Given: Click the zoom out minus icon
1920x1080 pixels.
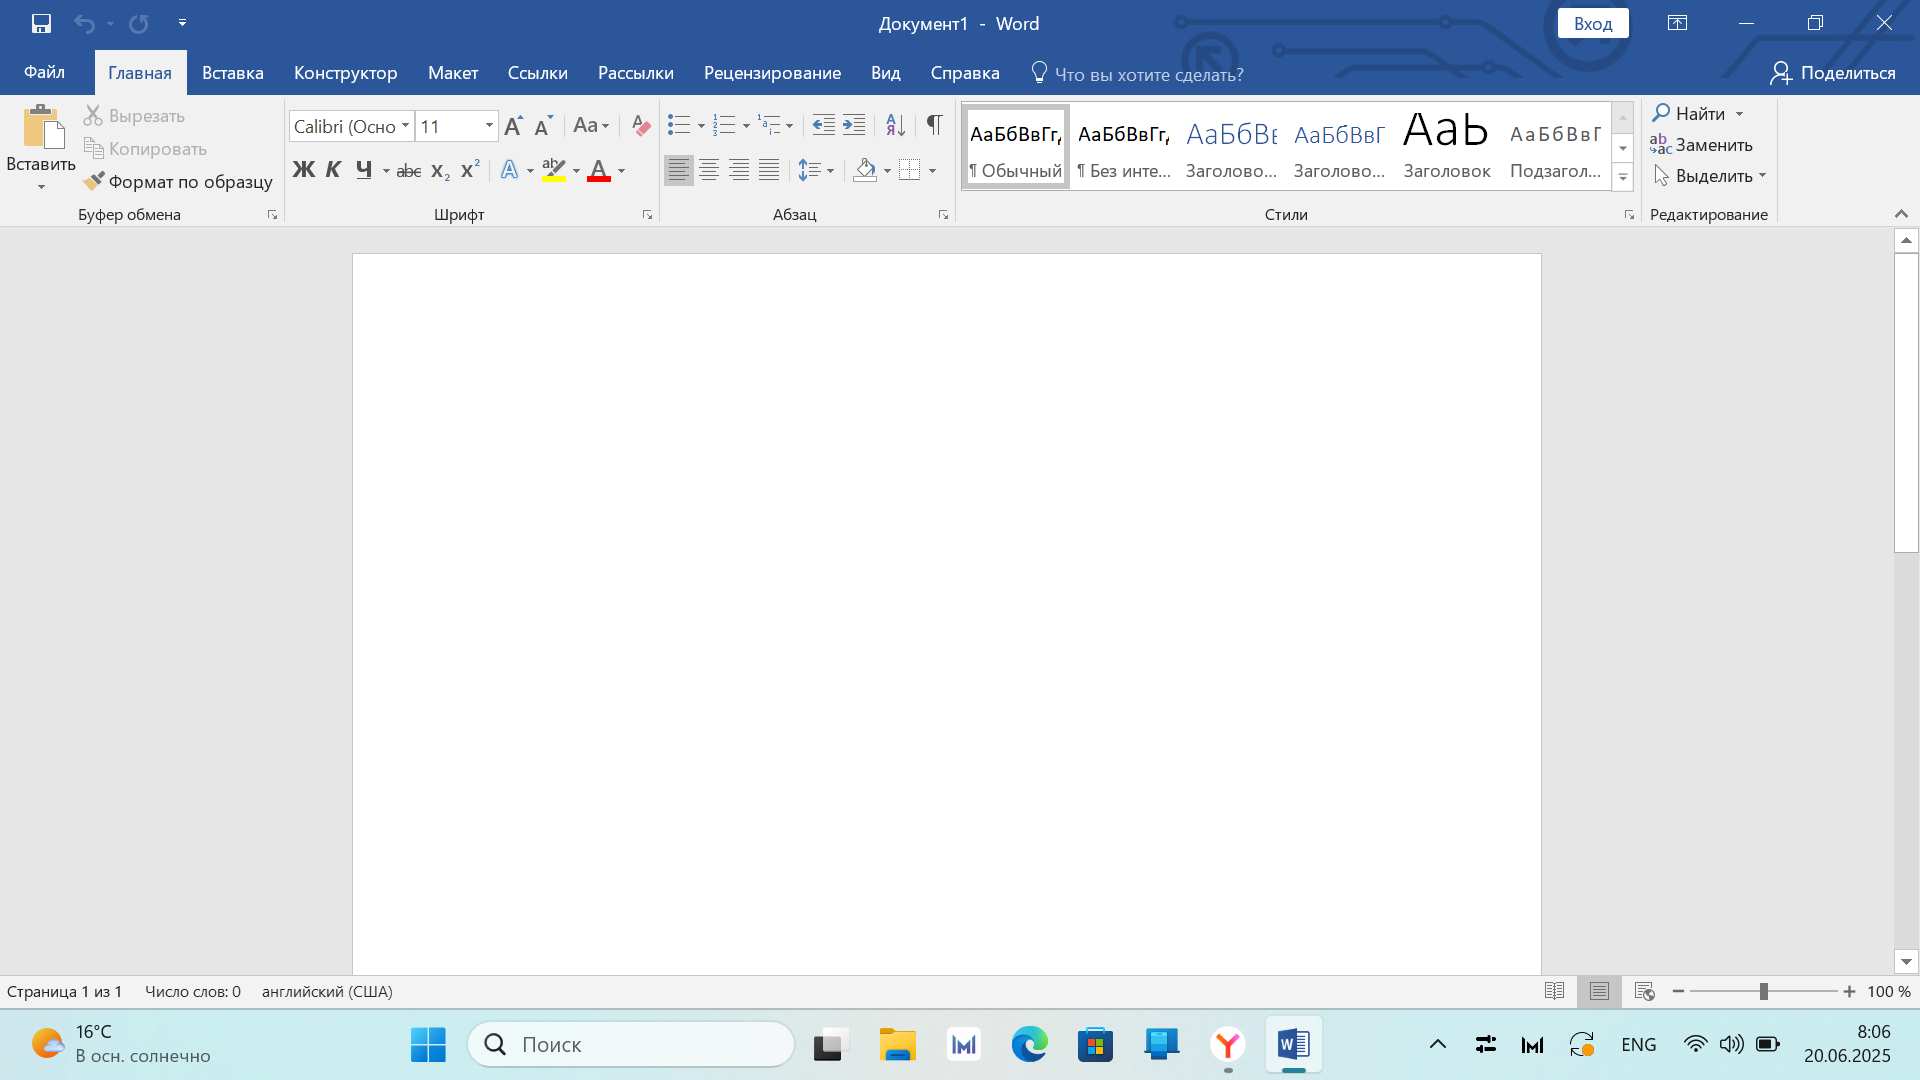Looking at the screenshot, I should click(1678, 991).
